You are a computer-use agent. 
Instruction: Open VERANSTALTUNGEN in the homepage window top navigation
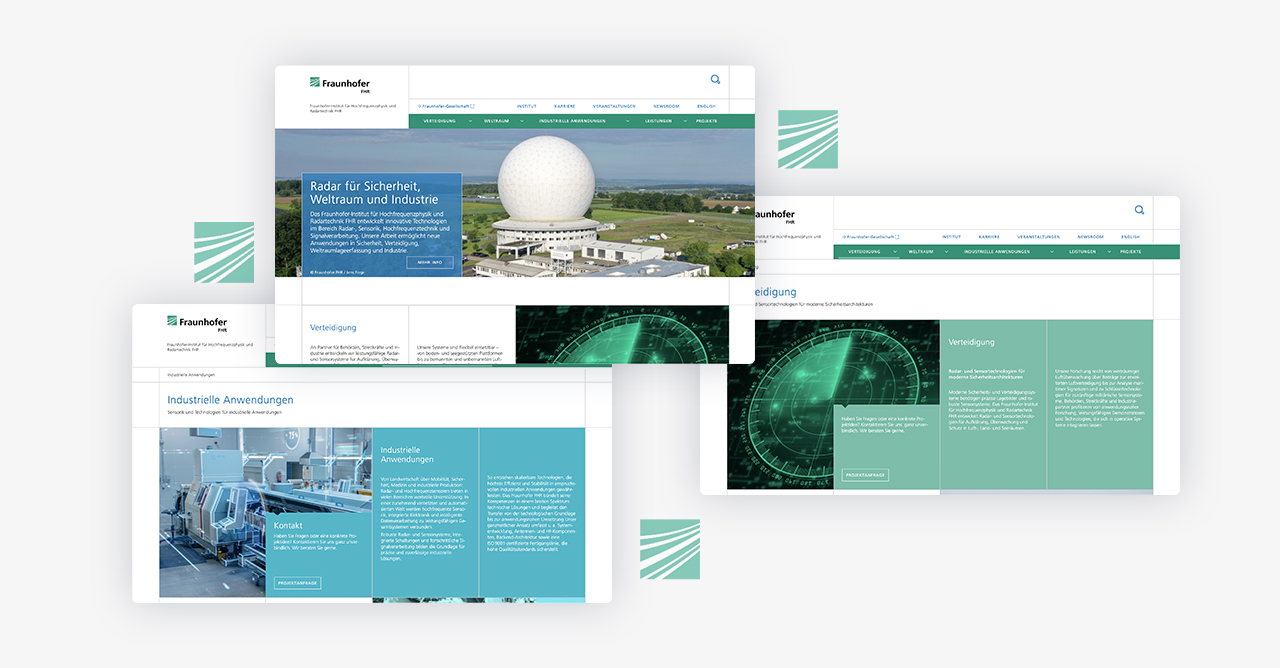coord(614,106)
